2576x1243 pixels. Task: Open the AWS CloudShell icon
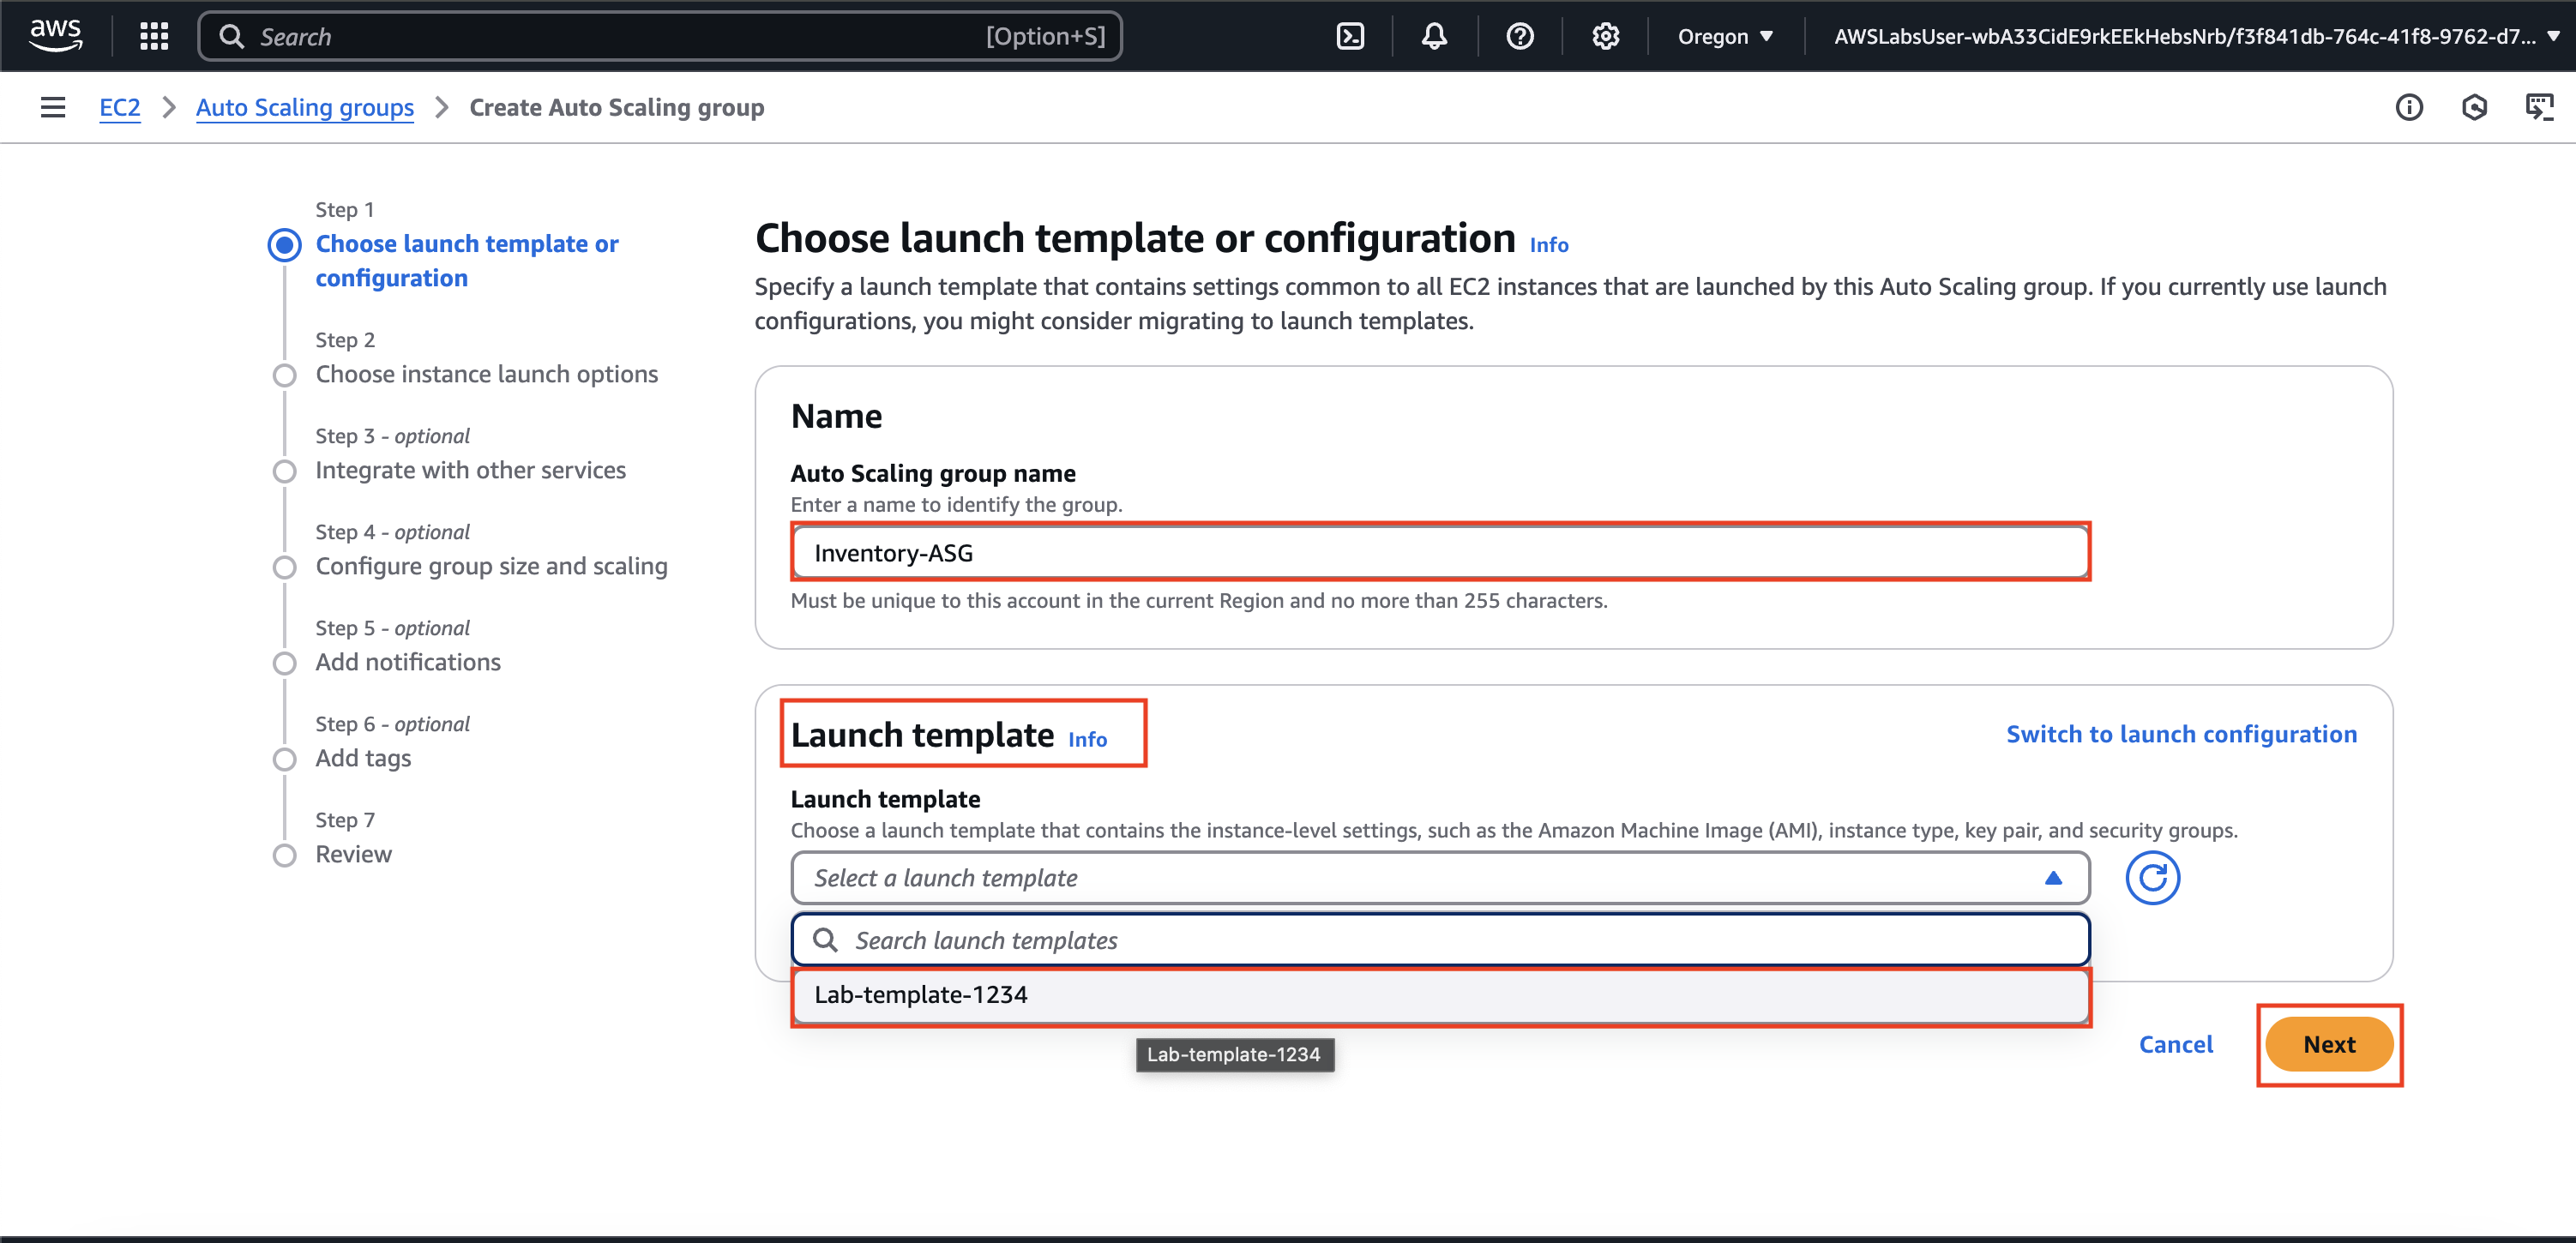1350,37
